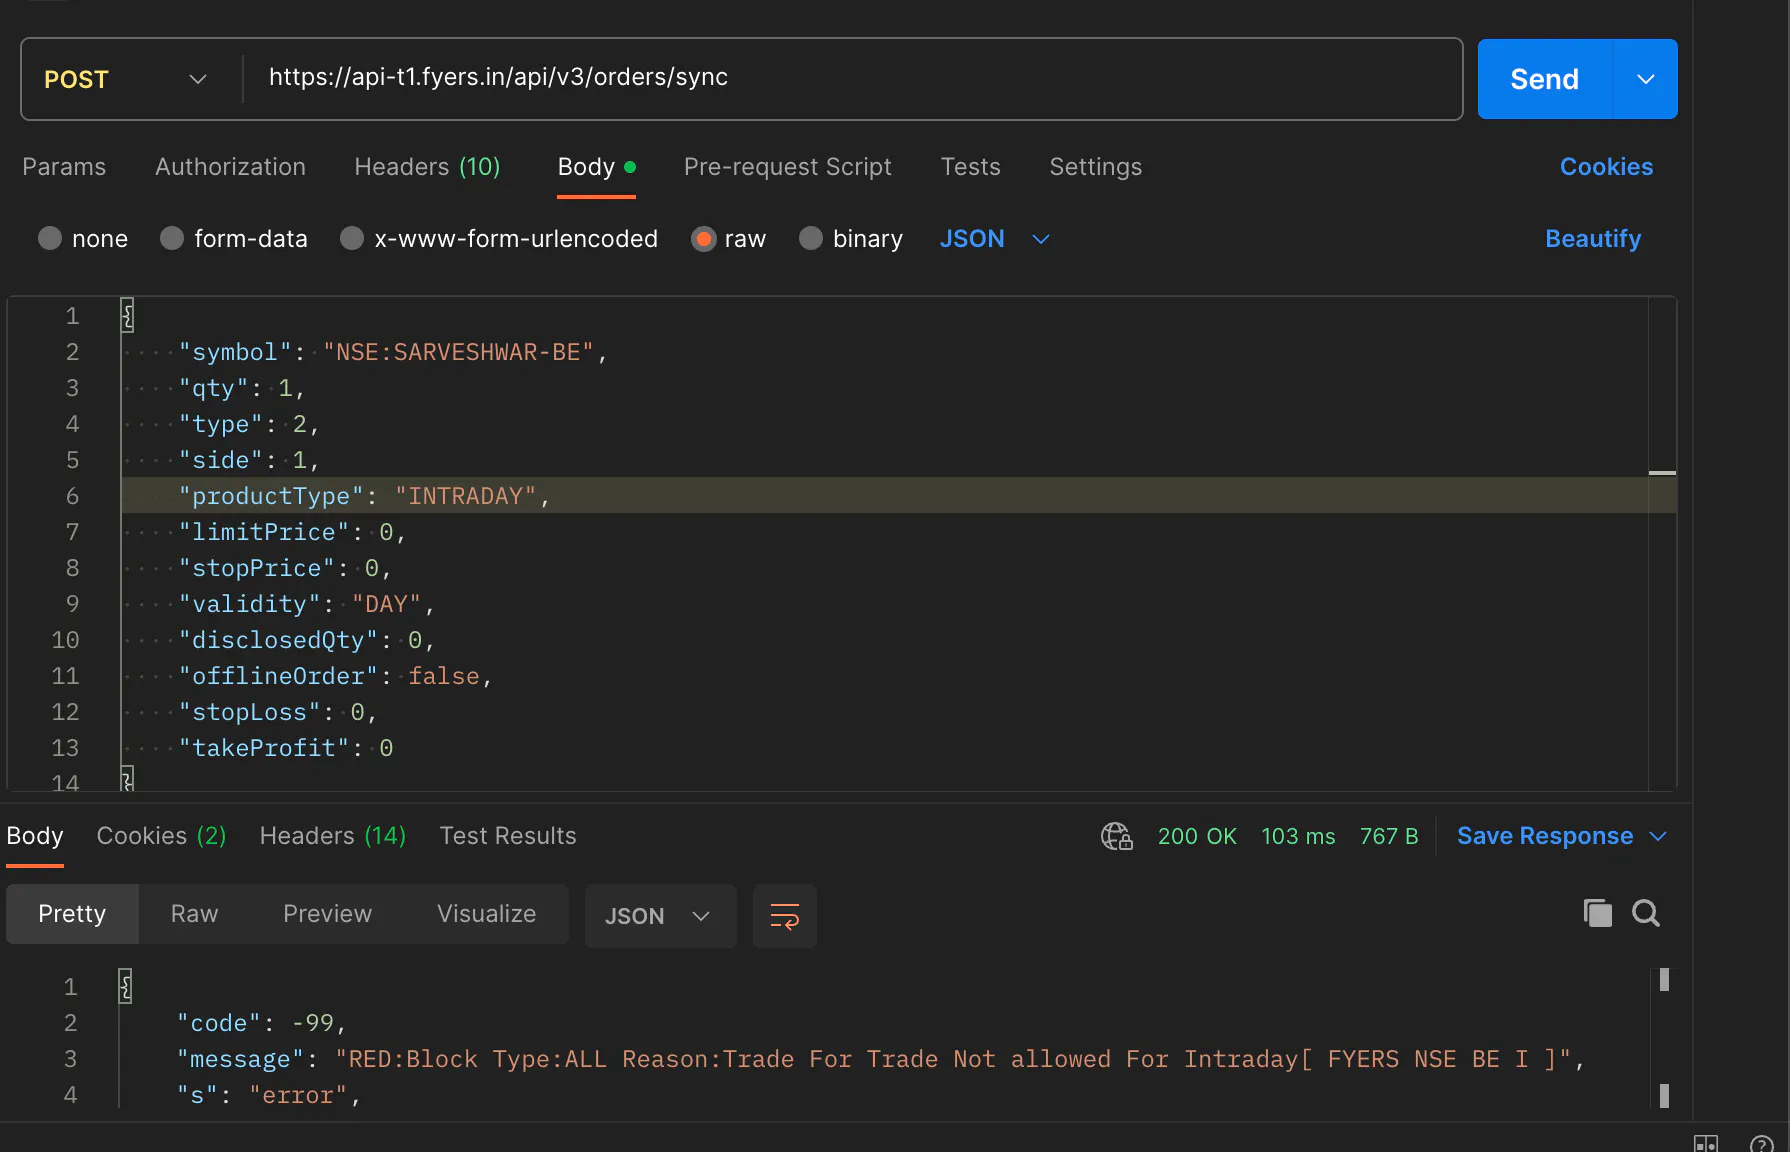
Task: Select the raw body radio button
Action: tap(704, 239)
